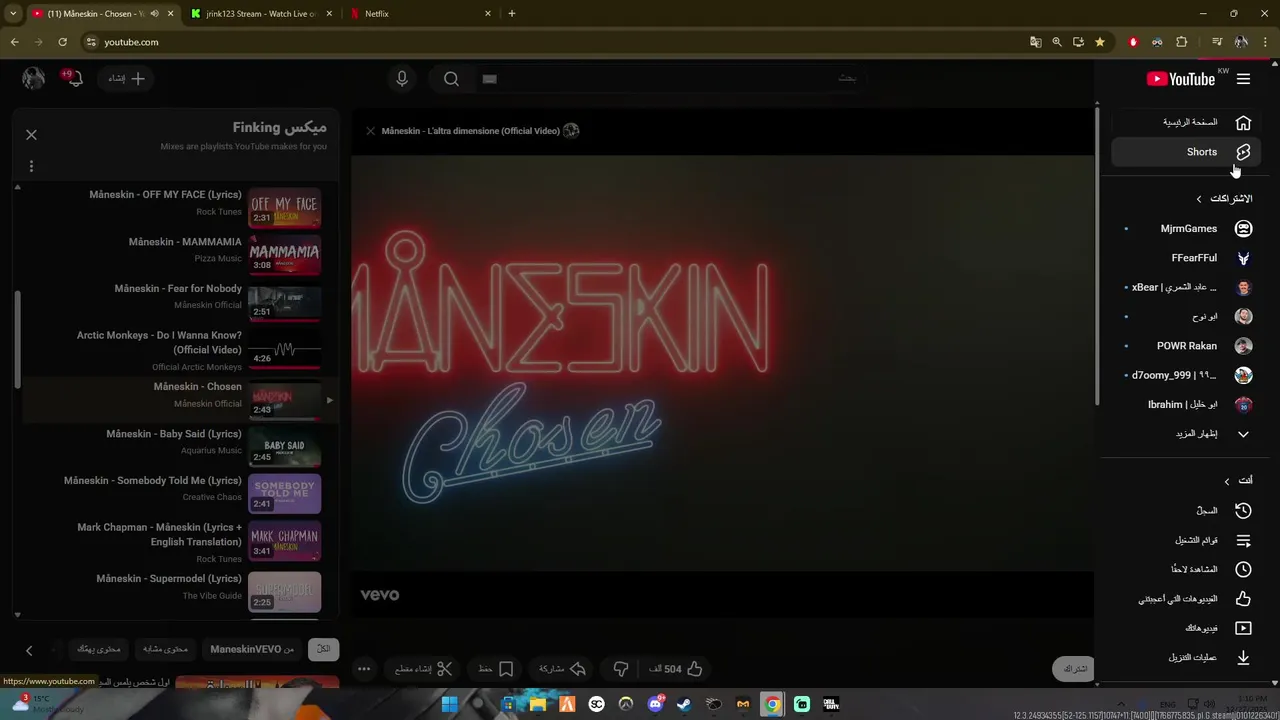Expand the subscriptions section header
This screenshot has width=1280, height=720.
click(x=1225, y=199)
